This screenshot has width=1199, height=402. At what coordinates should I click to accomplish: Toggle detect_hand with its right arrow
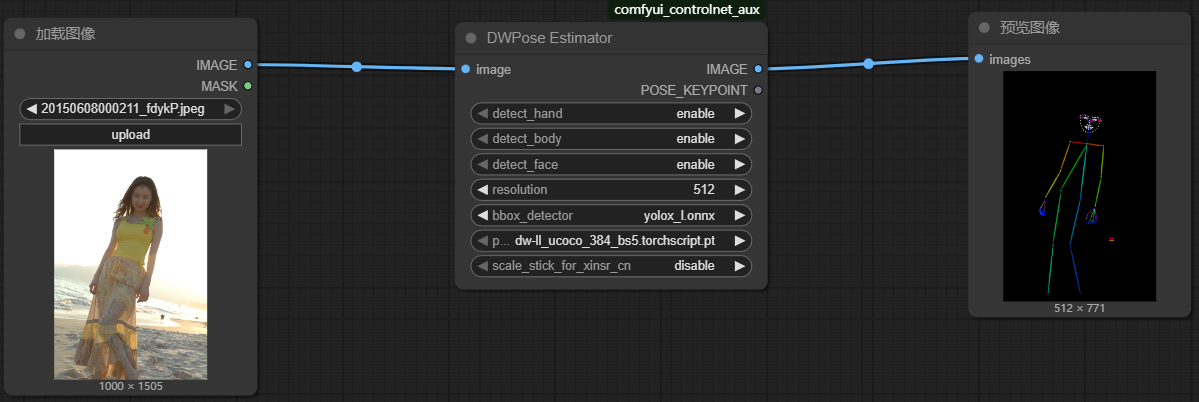(x=739, y=113)
